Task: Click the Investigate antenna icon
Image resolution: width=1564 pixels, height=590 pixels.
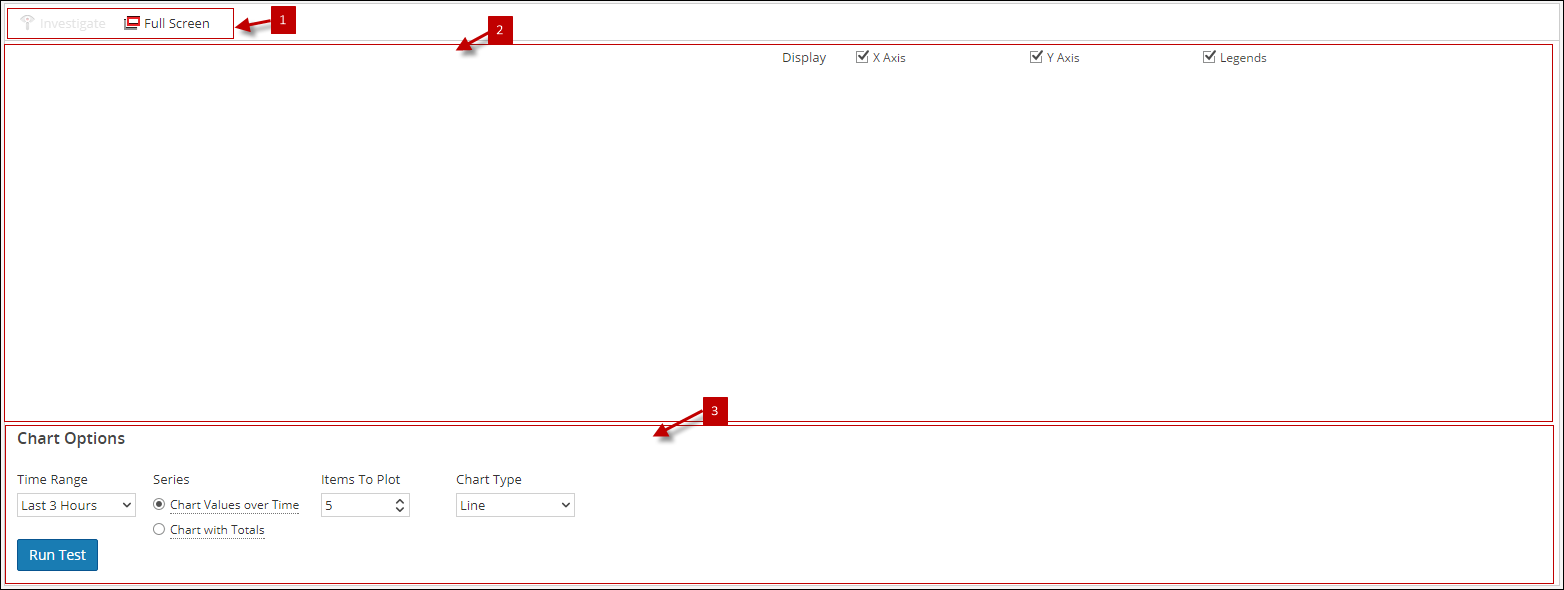Action: [27, 23]
